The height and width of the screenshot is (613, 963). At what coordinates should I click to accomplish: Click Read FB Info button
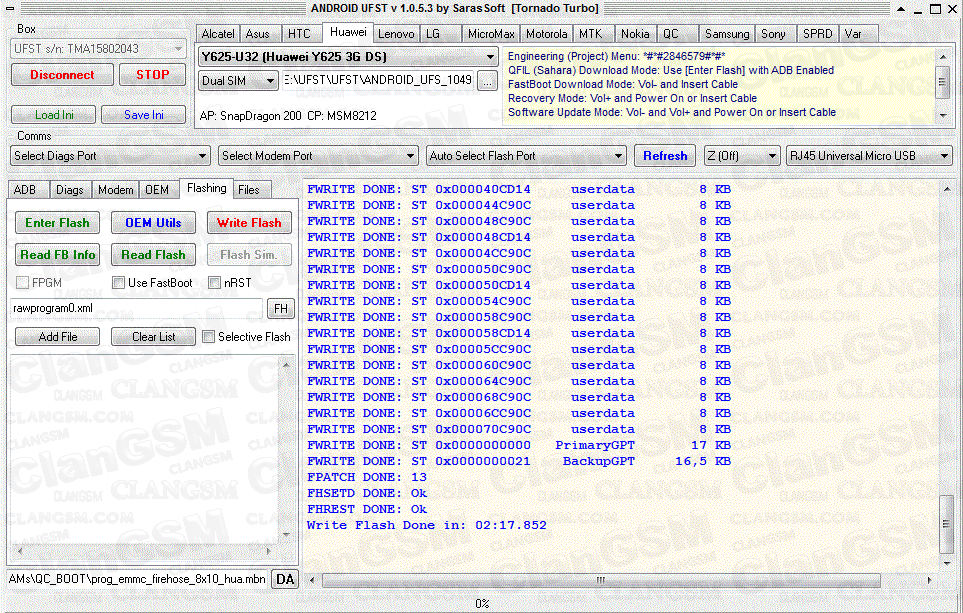(x=57, y=255)
